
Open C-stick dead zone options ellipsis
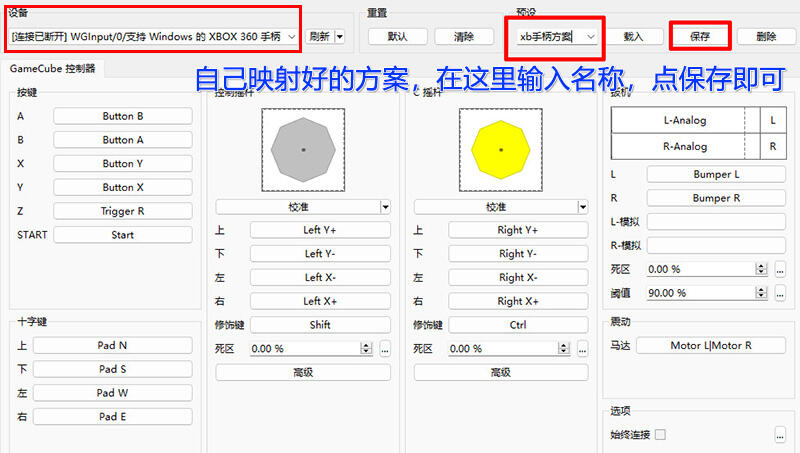pyautogui.click(x=582, y=348)
